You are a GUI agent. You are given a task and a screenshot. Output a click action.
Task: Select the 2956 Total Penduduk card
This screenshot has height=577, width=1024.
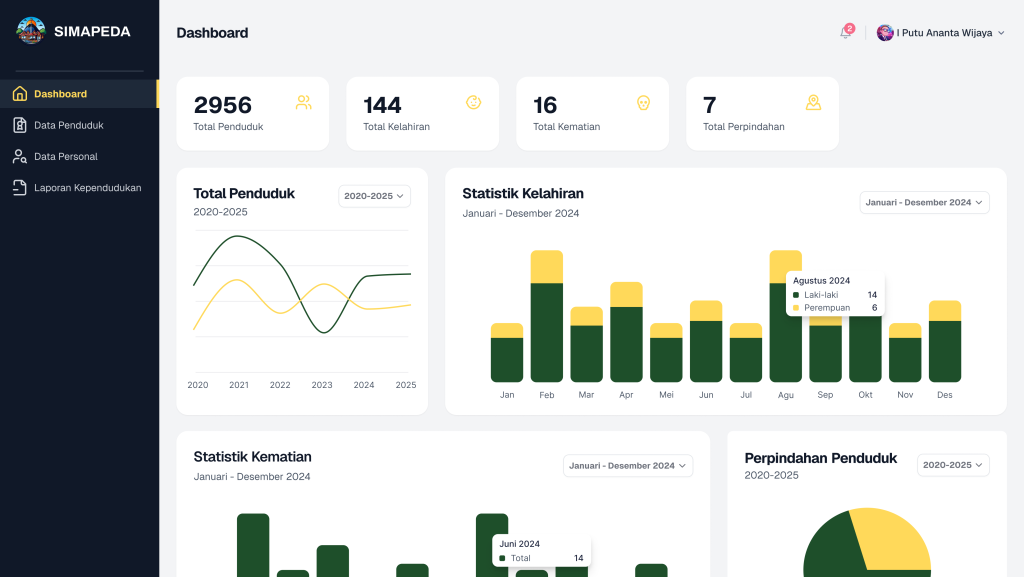[x=253, y=114]
